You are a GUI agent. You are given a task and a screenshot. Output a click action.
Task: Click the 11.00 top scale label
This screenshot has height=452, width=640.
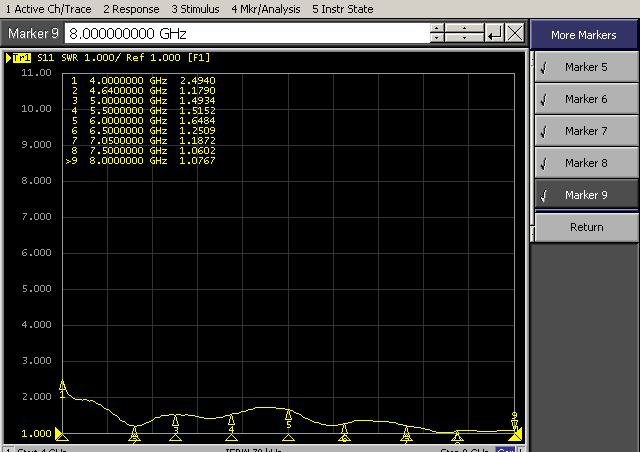(36, 73)
